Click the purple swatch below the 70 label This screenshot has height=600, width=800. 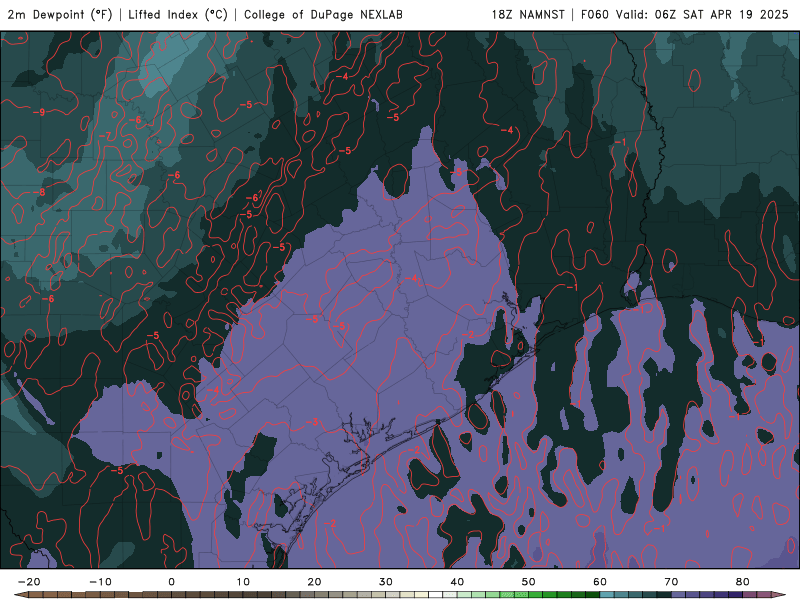tap(679, 595)
